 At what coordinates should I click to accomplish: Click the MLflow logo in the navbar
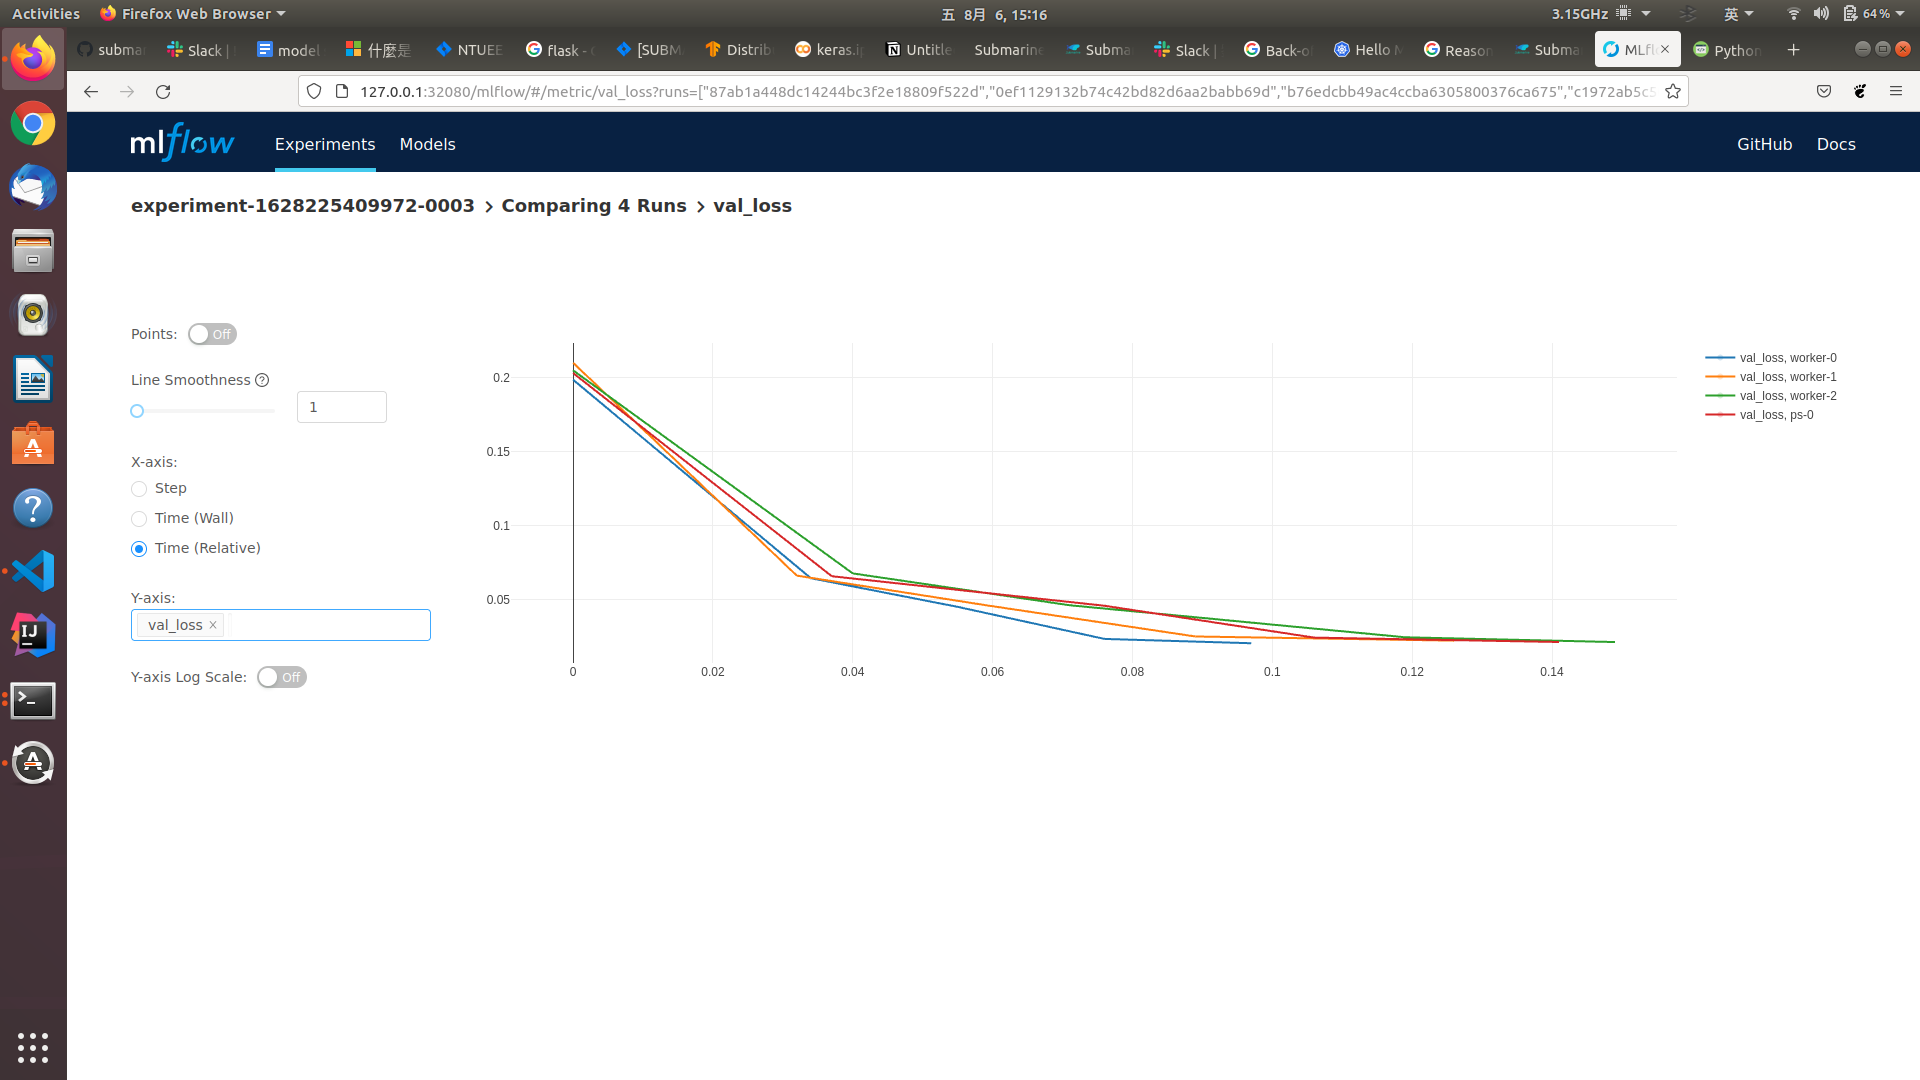(x=181, y=142)
